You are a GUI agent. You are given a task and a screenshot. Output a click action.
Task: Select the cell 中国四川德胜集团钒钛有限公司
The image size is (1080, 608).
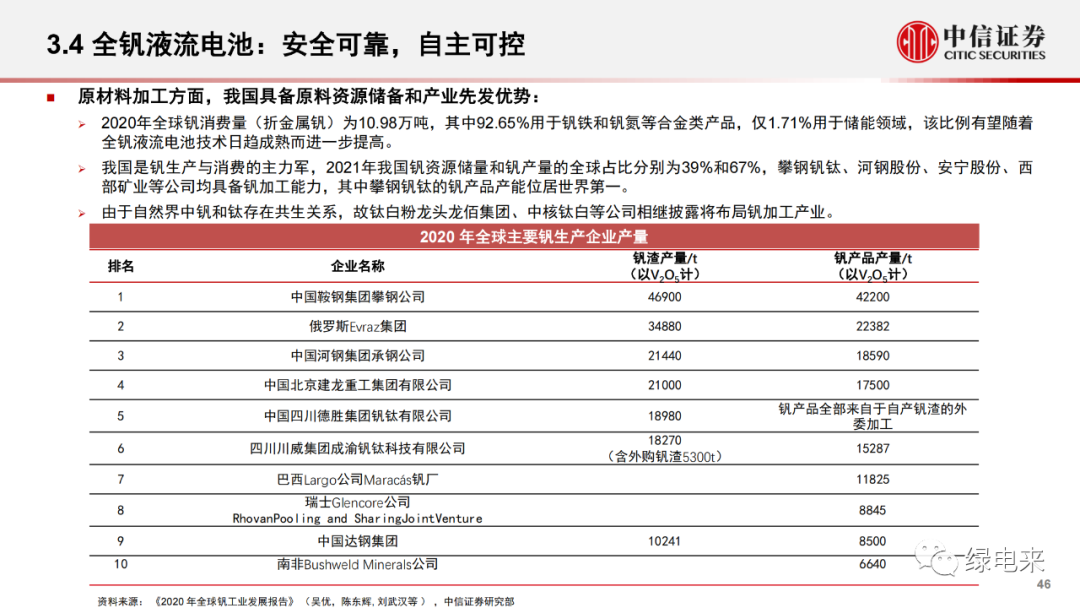tap(357, 417)
